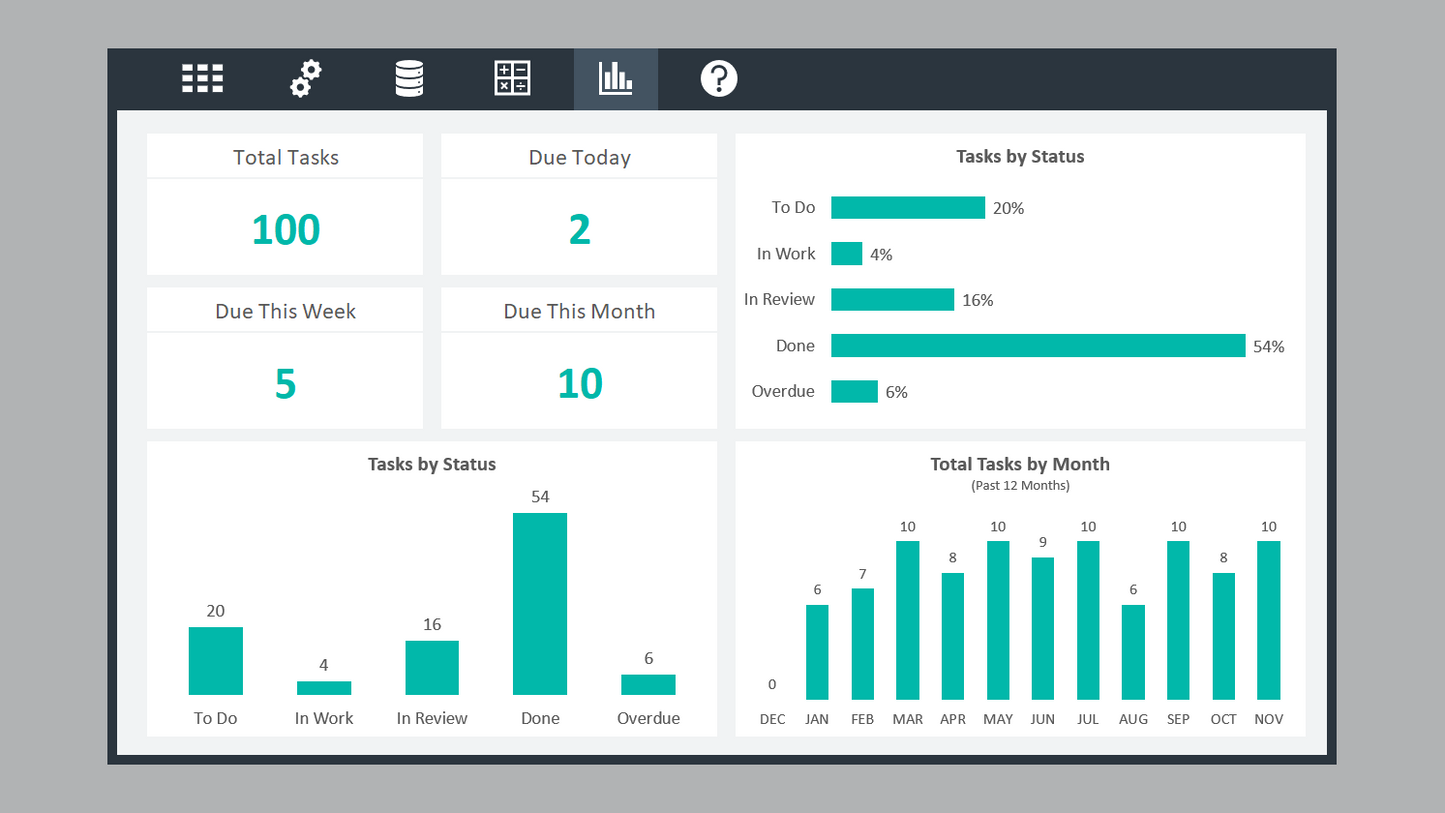Click the MAR column in monthly chart
This screenshot has height=813, width=1445.
908,620
